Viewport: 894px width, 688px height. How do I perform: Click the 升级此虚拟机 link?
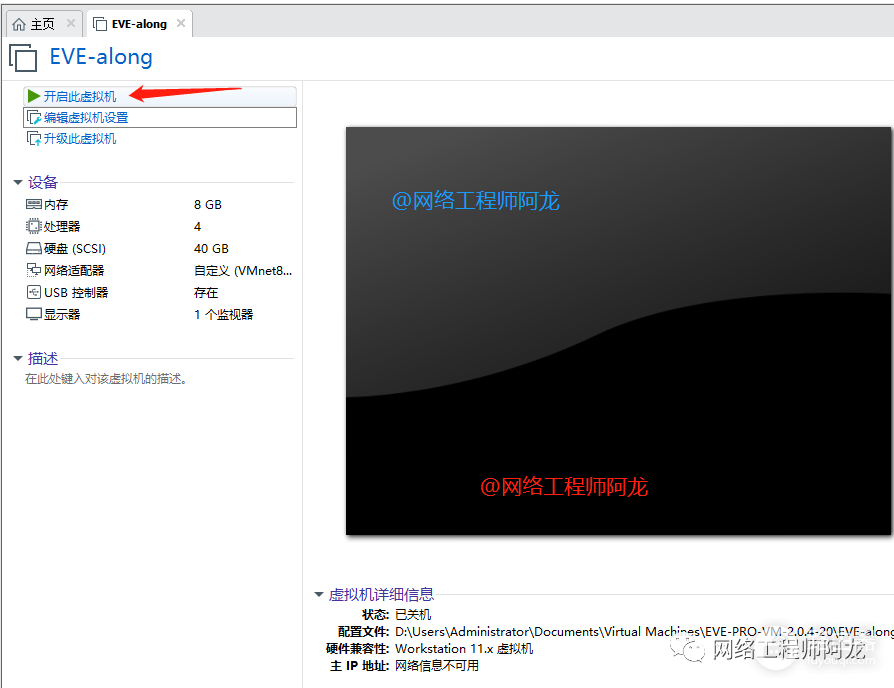tap(80, 139)
